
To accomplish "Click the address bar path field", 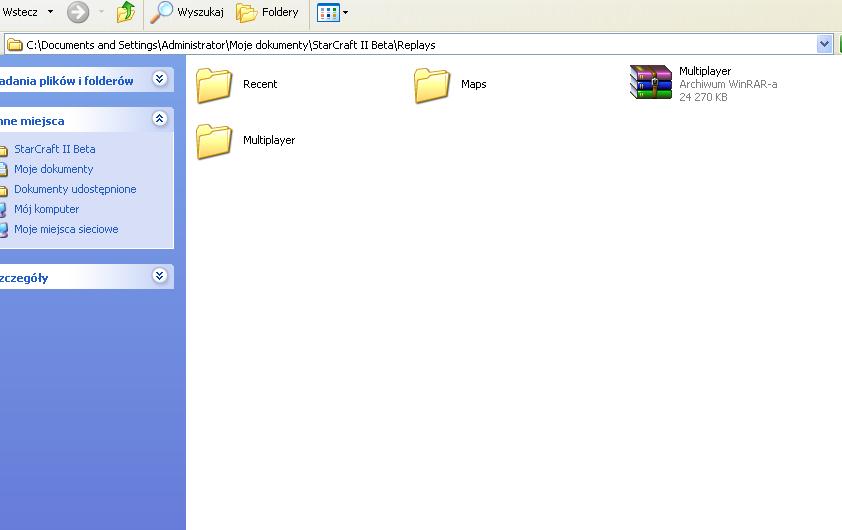I will point(400,44).
